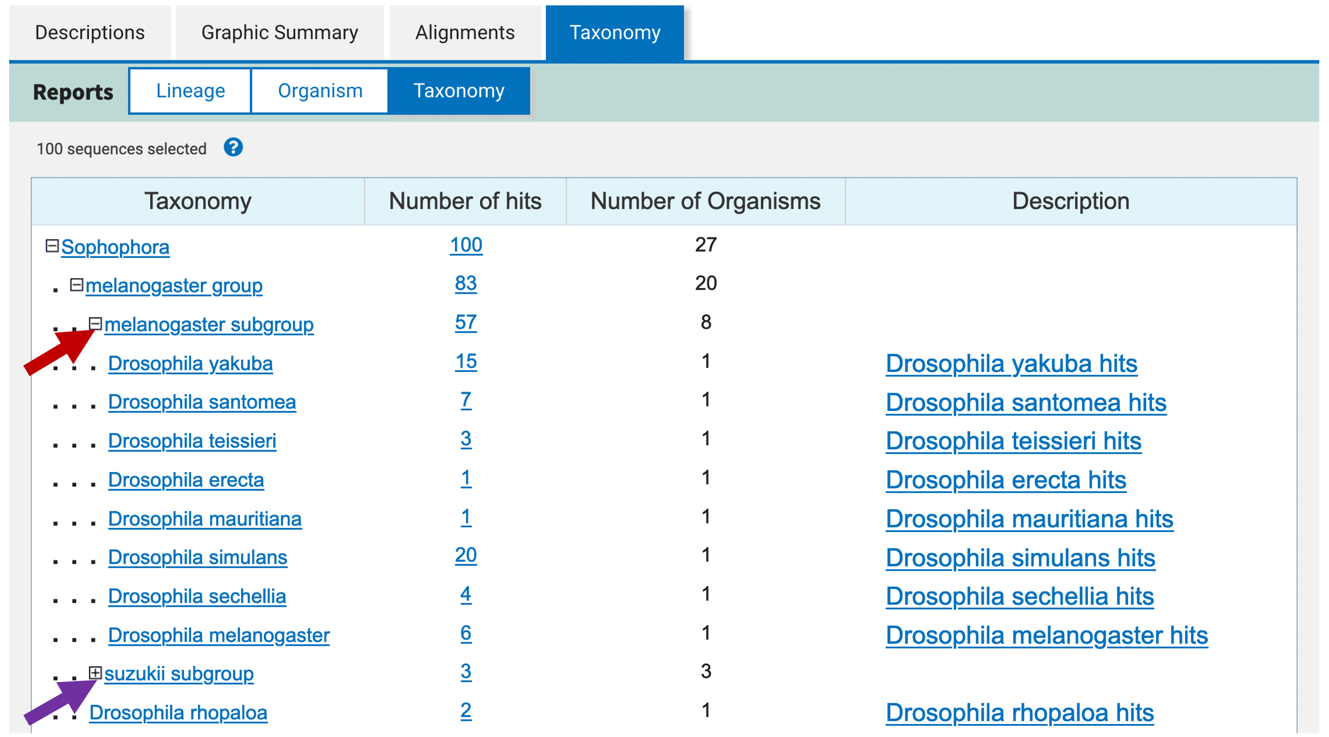Select the top-level Taxonomy tab

coord(615,33)
